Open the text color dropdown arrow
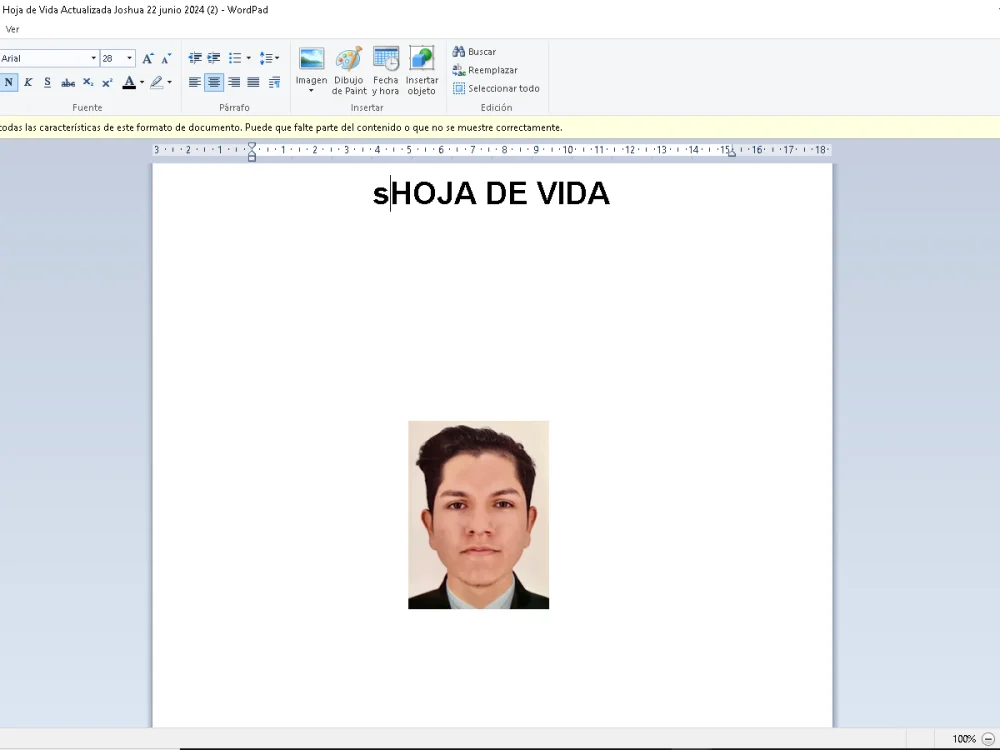The height and width of the screenshot is (750, 1000). 142,83
